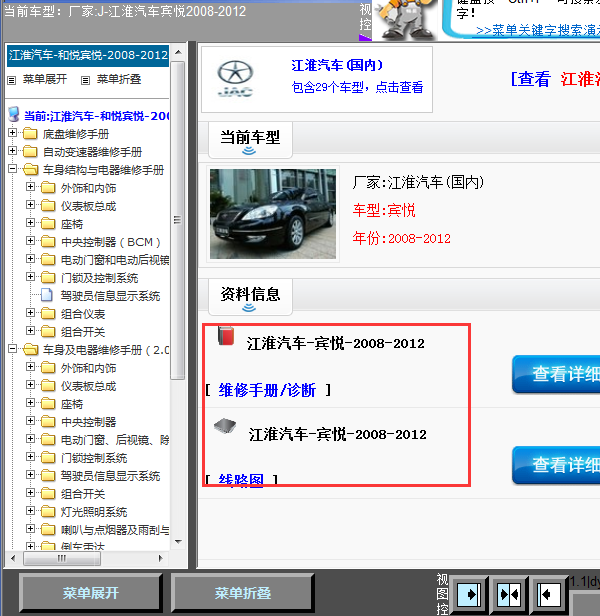Image resolution: width=600 pixels, height=616 pixels.
Task: Click the first 查看详细 button
Action: [556, 374]
